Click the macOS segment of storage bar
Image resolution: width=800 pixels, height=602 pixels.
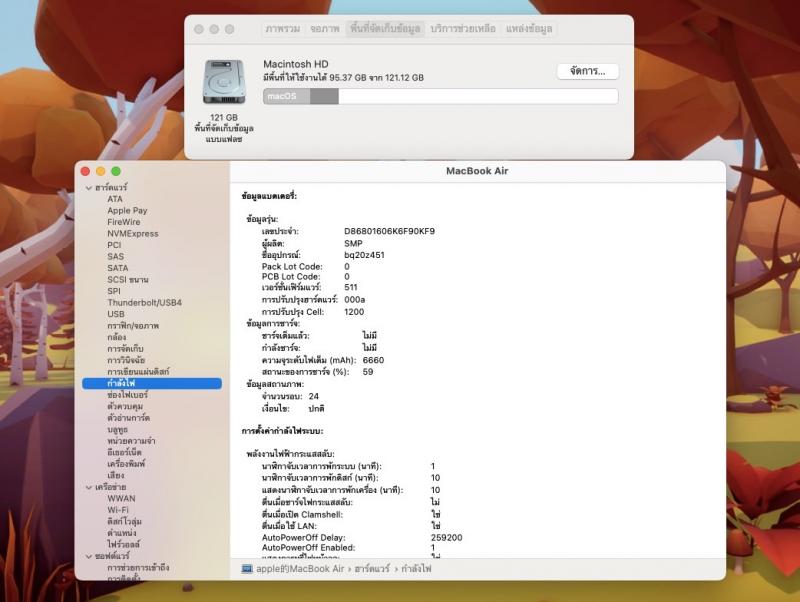287,96
